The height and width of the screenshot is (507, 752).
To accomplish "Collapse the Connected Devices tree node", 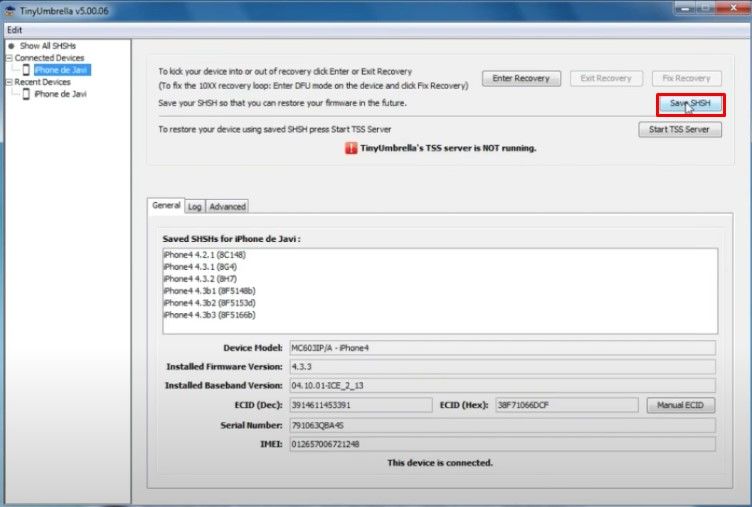I will coord(8,58).
